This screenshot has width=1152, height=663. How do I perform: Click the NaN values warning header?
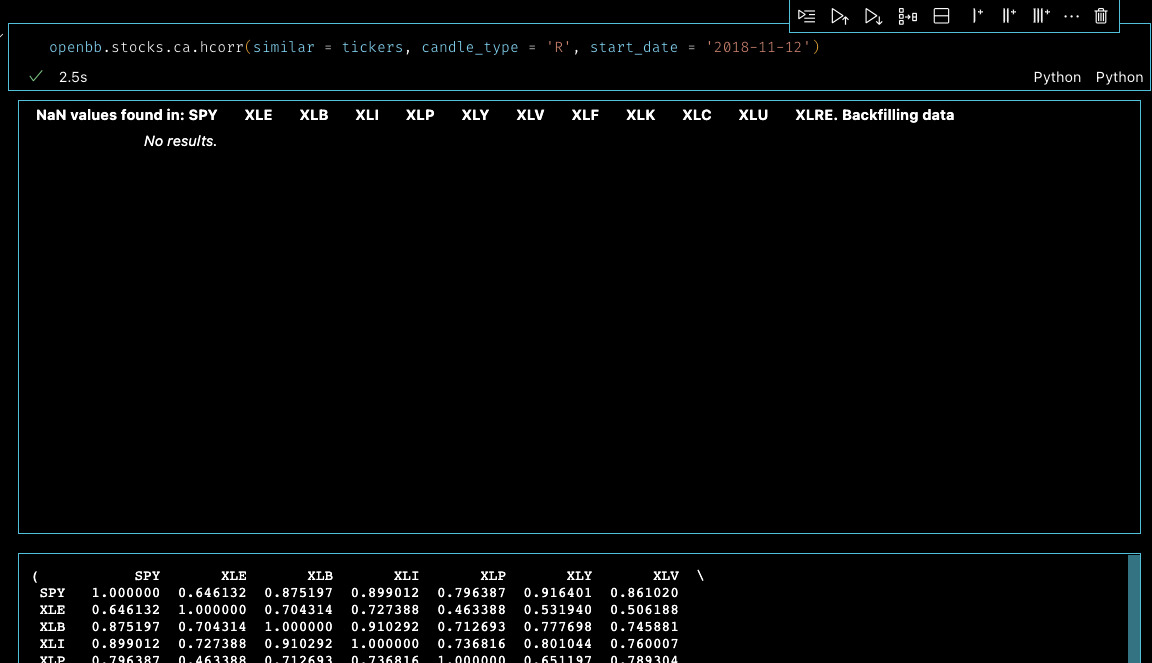(127, 114)
